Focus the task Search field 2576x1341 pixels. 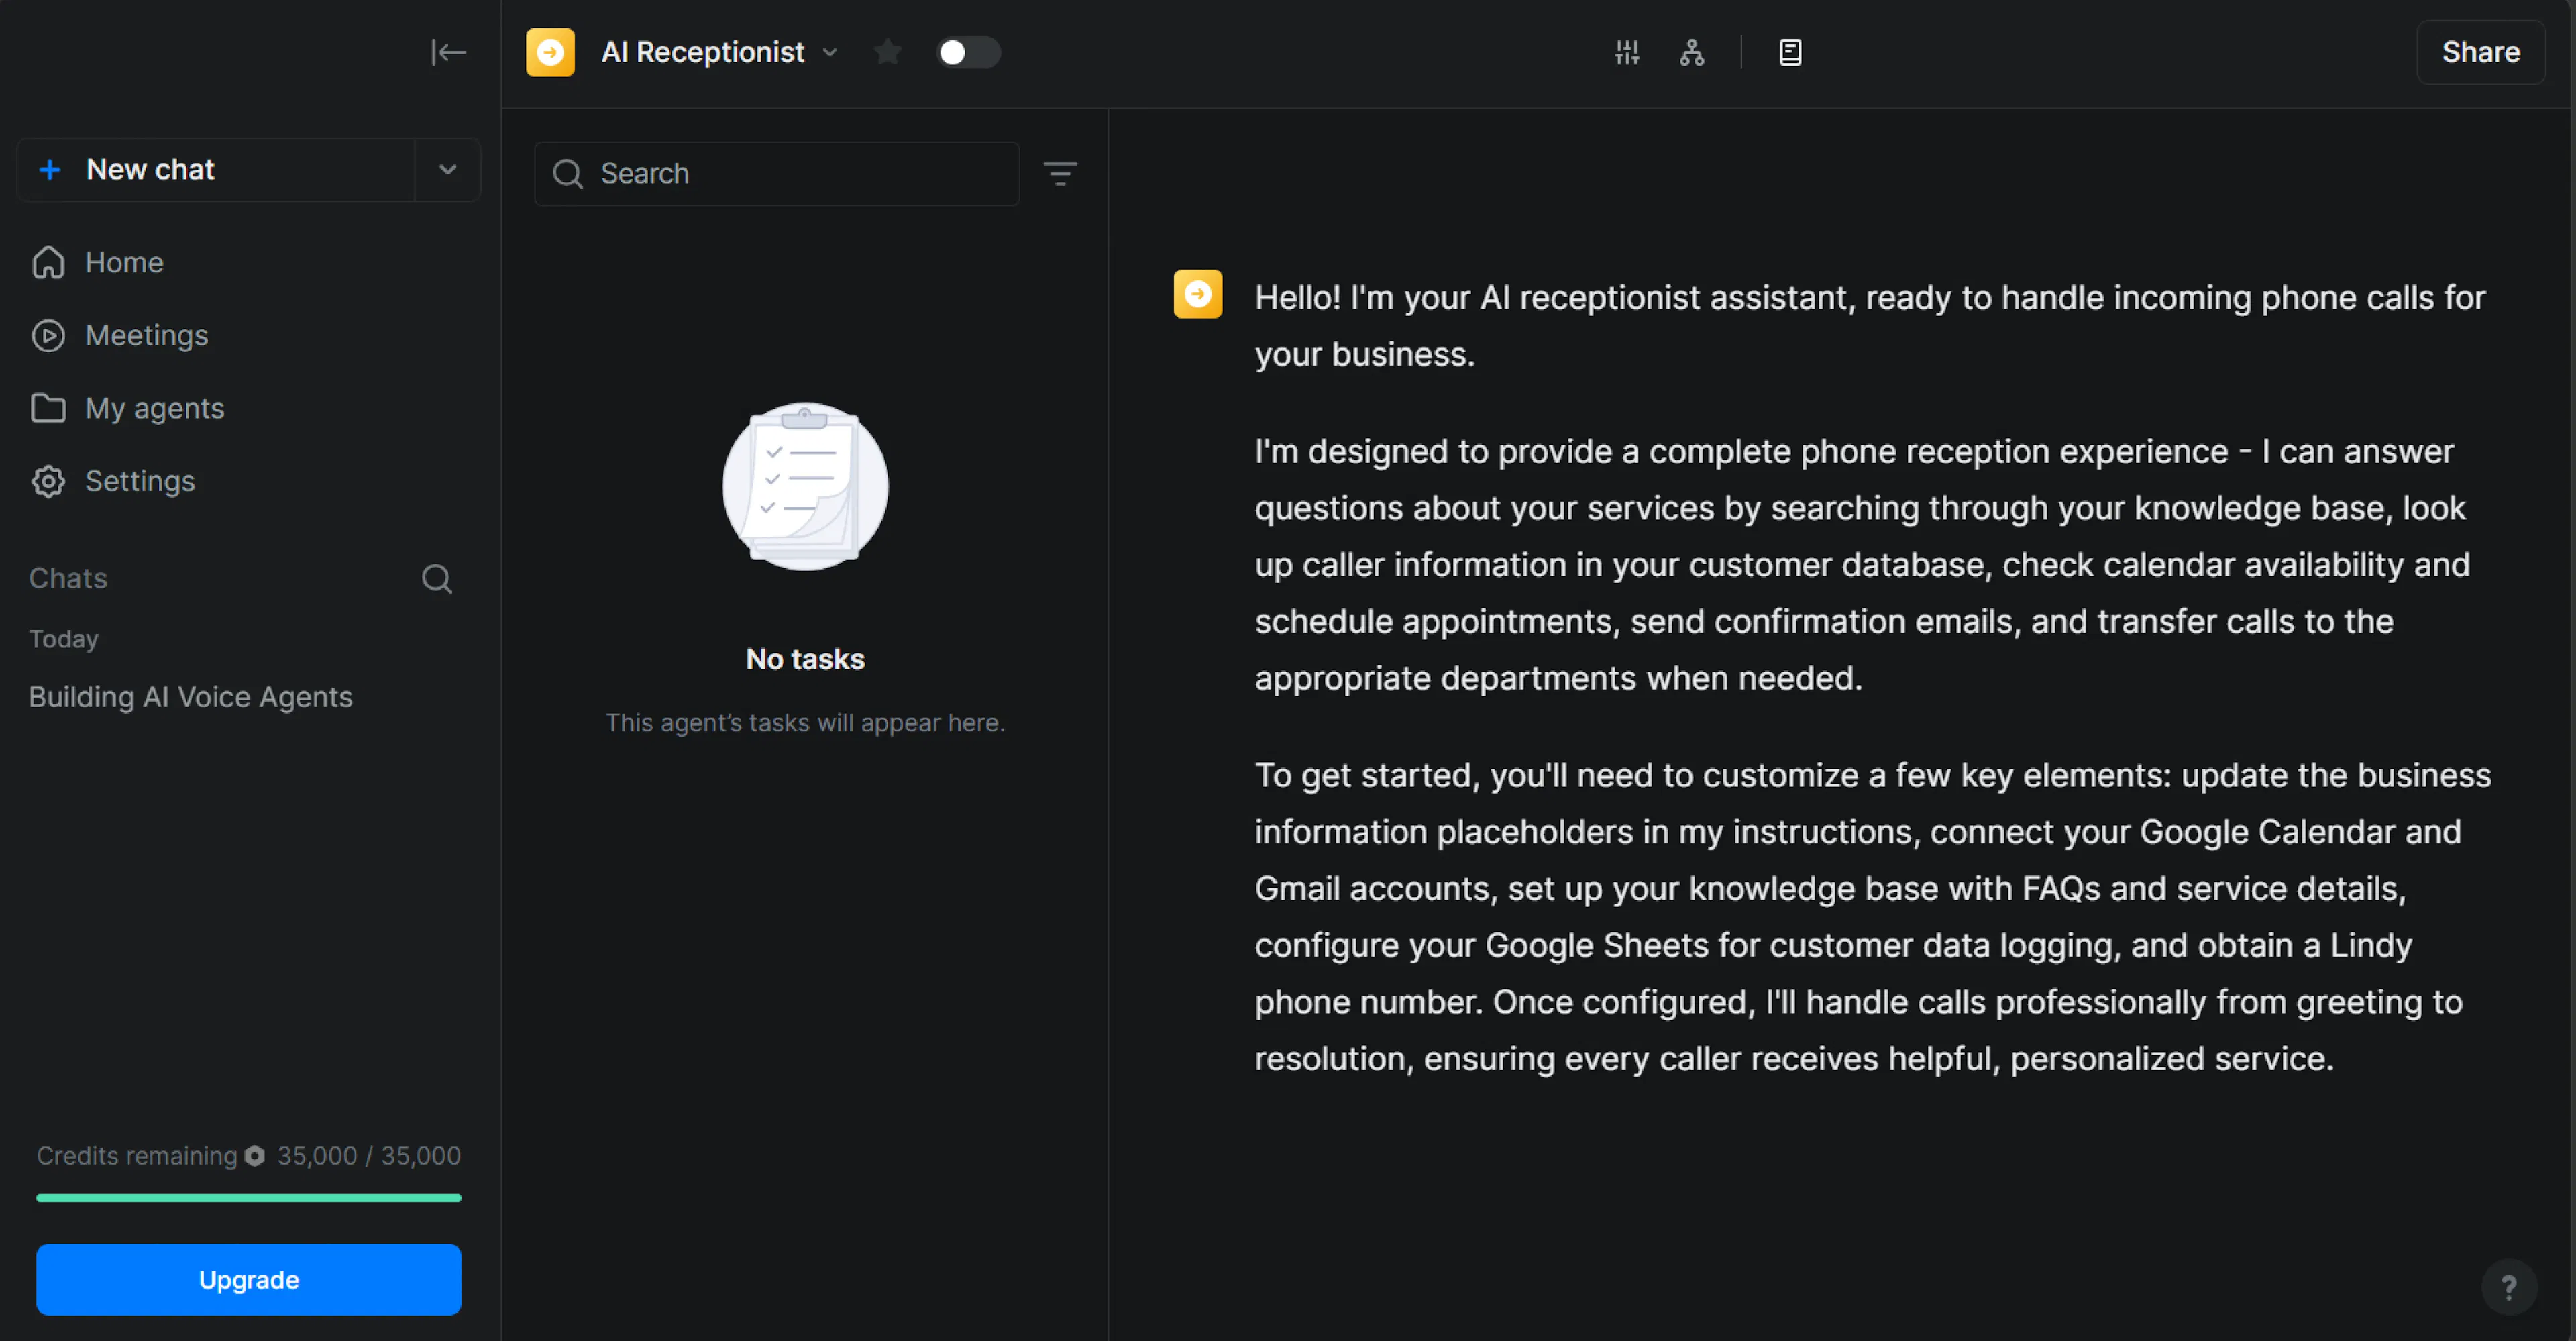pos(777,174)
